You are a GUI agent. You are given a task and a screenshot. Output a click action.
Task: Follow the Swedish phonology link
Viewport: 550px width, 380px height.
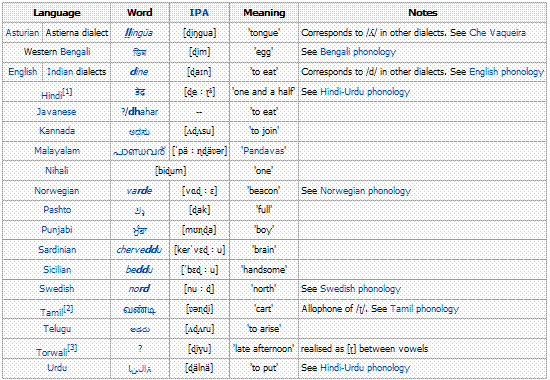coord(361,289)
